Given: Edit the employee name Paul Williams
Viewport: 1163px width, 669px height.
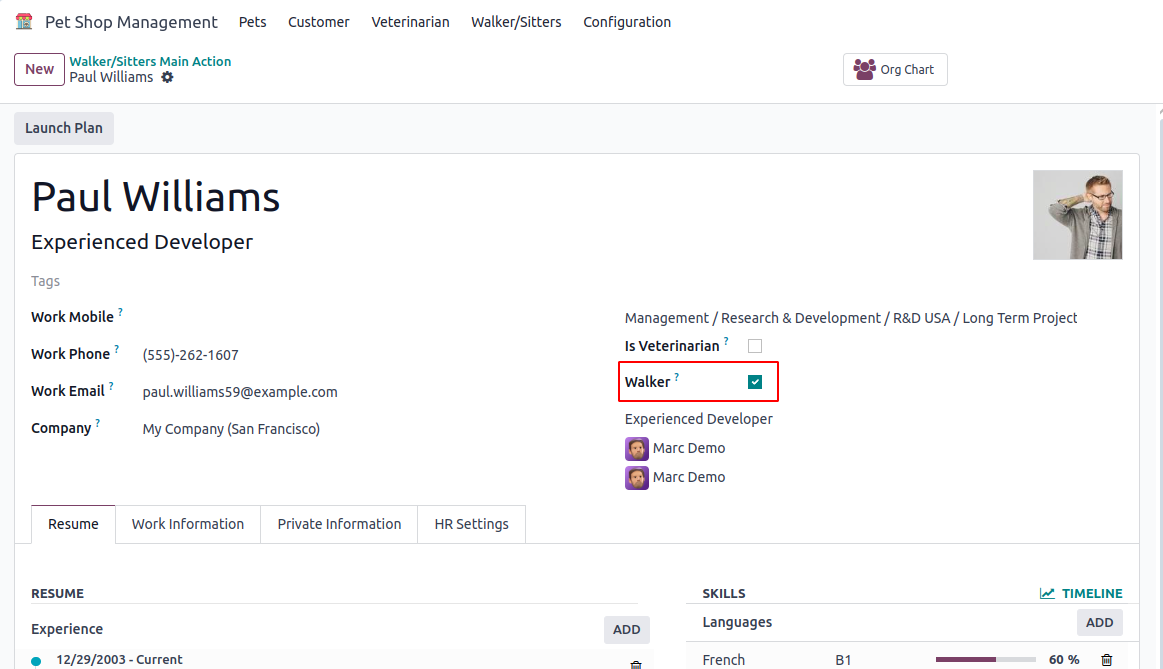Looking at the screenshot, I should tap(156, 197).
